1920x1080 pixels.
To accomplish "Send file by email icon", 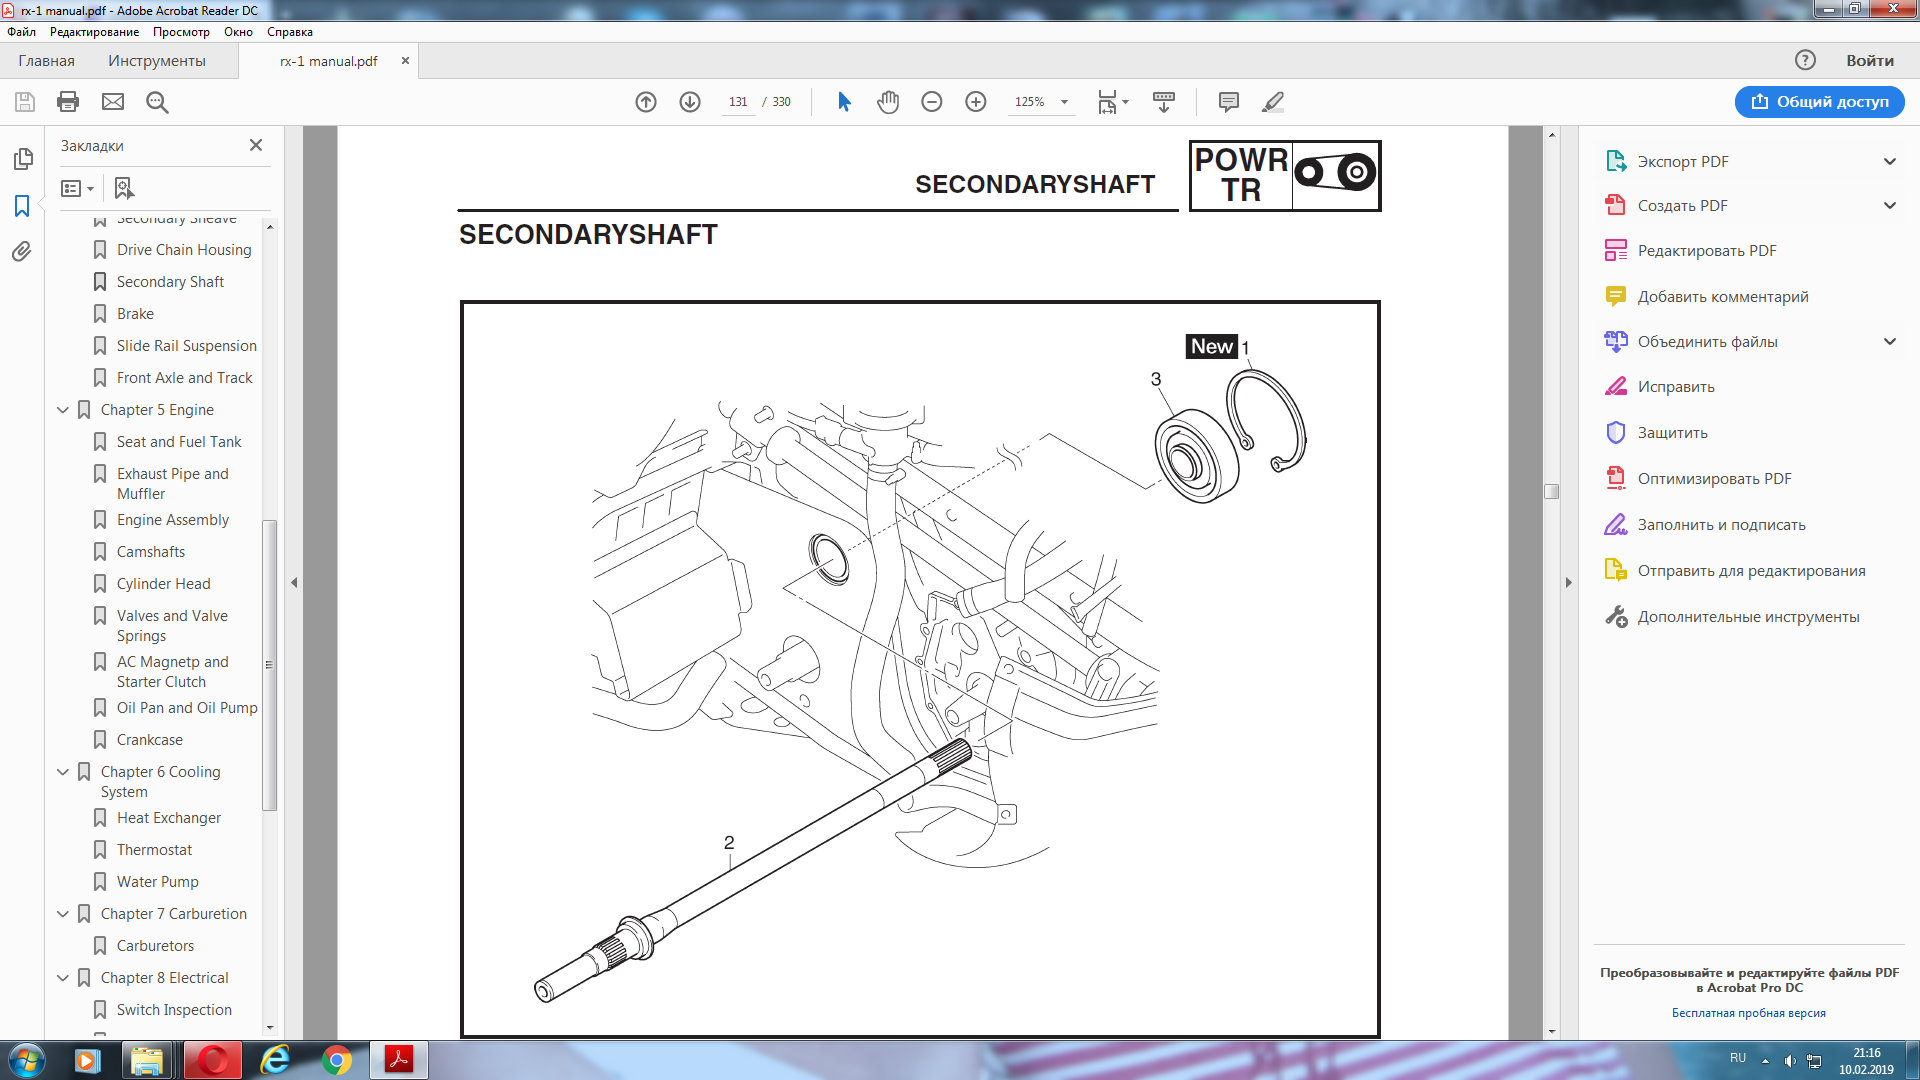I will click(113, 102).
